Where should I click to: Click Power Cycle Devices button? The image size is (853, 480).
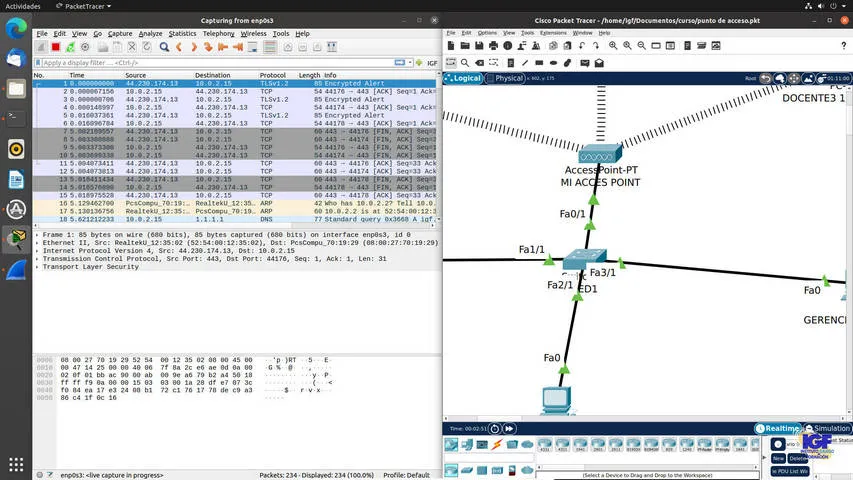(x=495, y=428)
